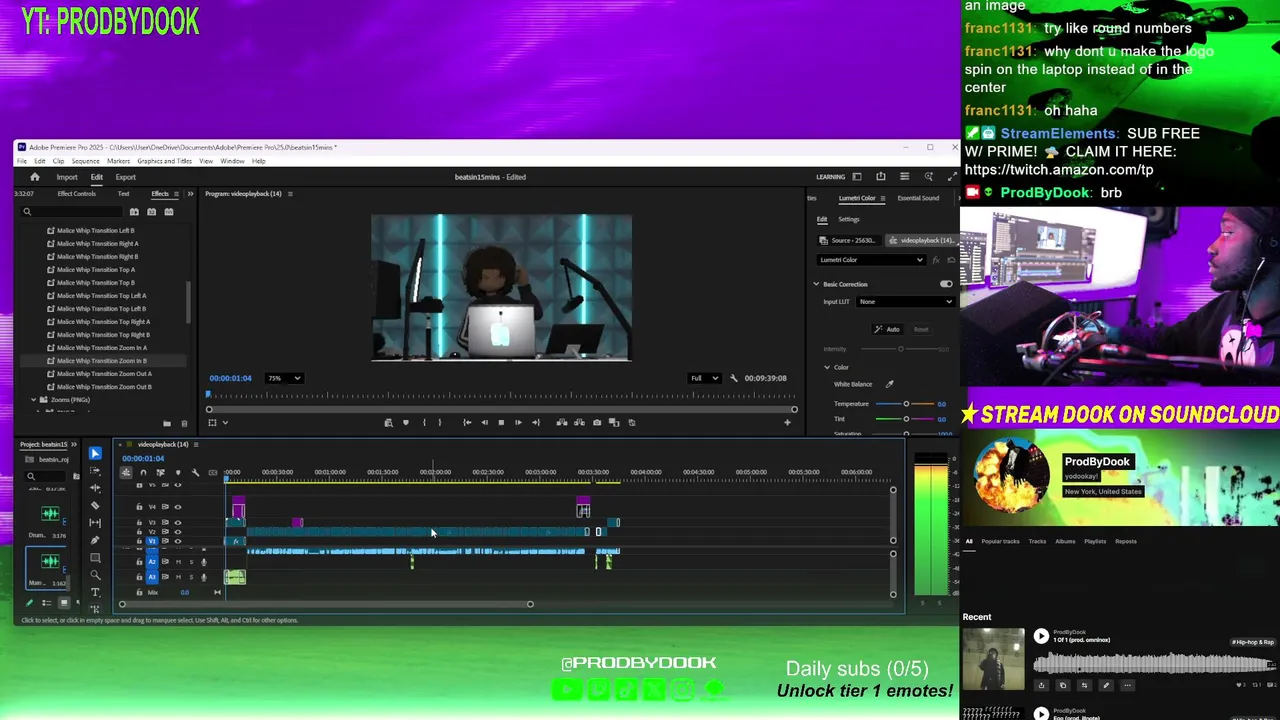The width and height of the screenshot is (1280, 720).
Task: Toggle V4 track output eye
Action: 178,507
